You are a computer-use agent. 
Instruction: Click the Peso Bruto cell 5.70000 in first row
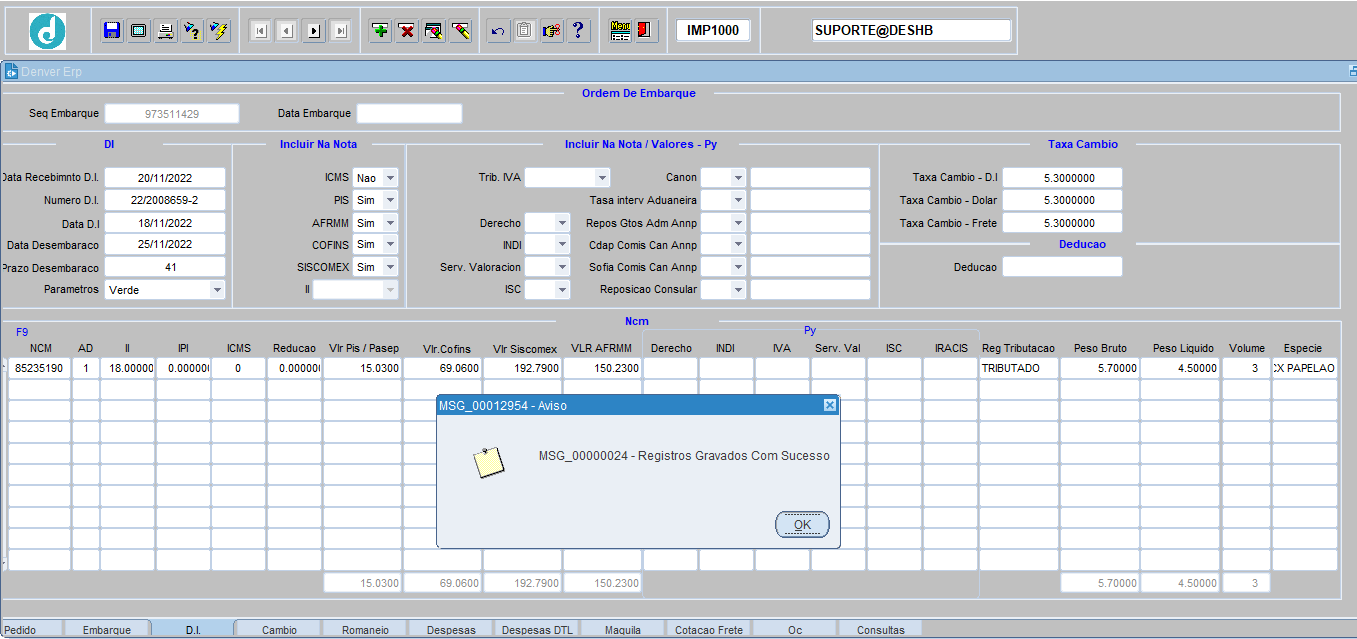click(x=1099, y=368)
